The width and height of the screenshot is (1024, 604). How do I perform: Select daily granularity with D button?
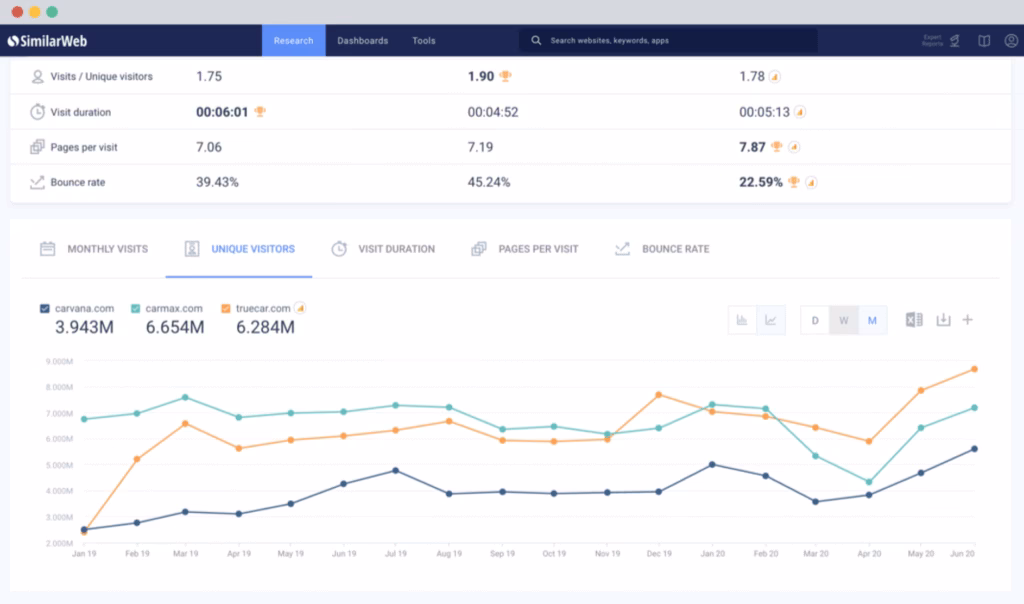[815, 320]
